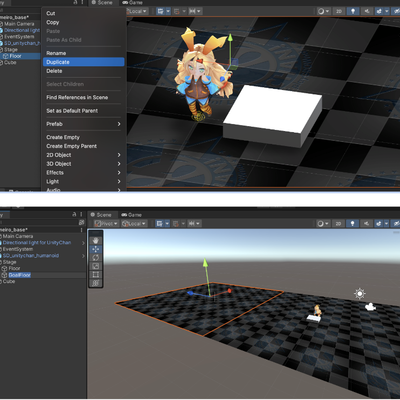Switch to the Game tab in lower editor

click(132, 215)
